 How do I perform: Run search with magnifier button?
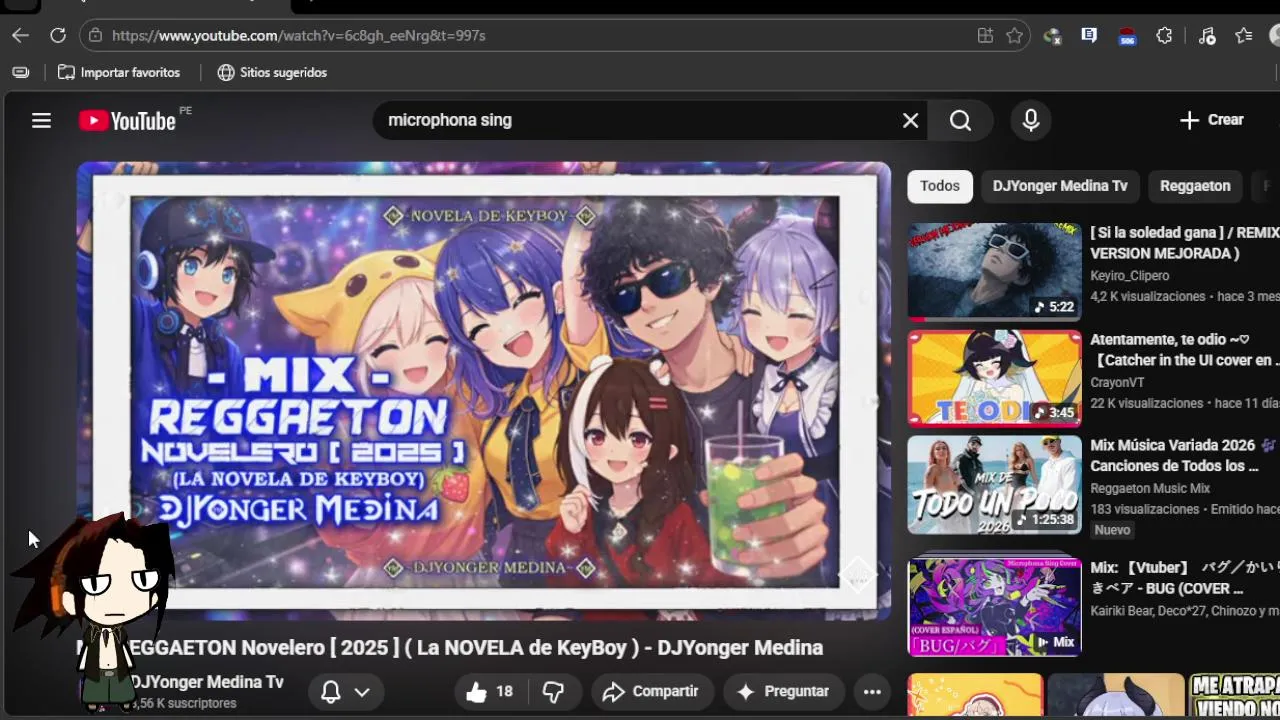(x=960, y=120)
